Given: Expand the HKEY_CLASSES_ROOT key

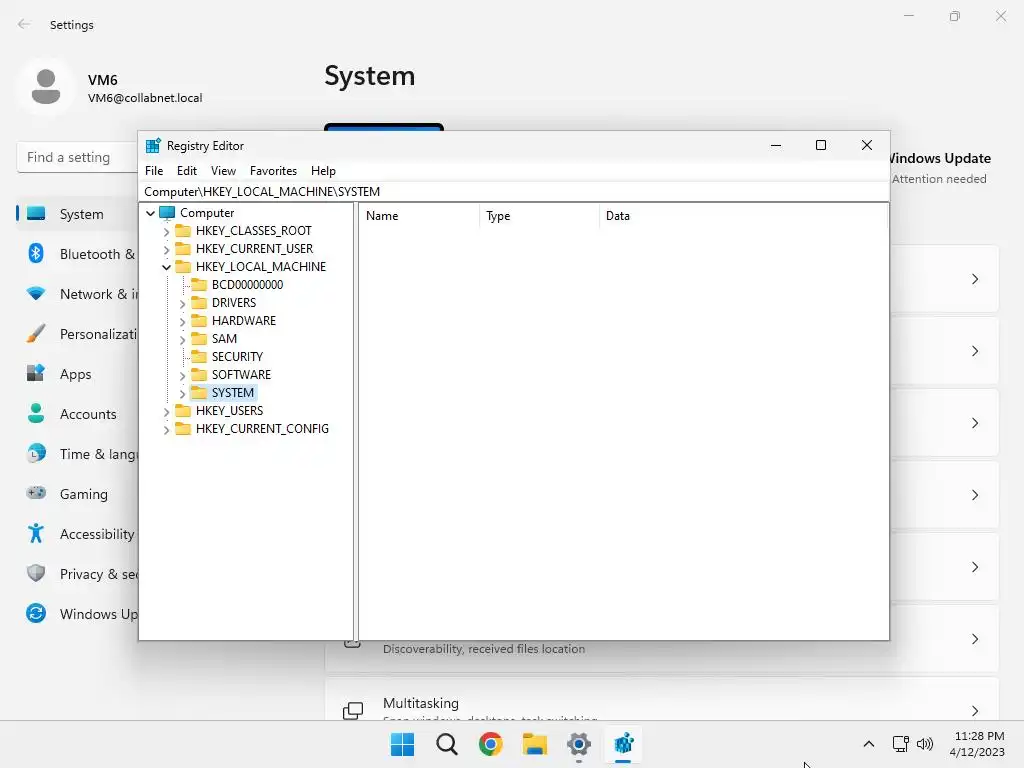Looking at the screenshot, I should click(x=166, y=231).
